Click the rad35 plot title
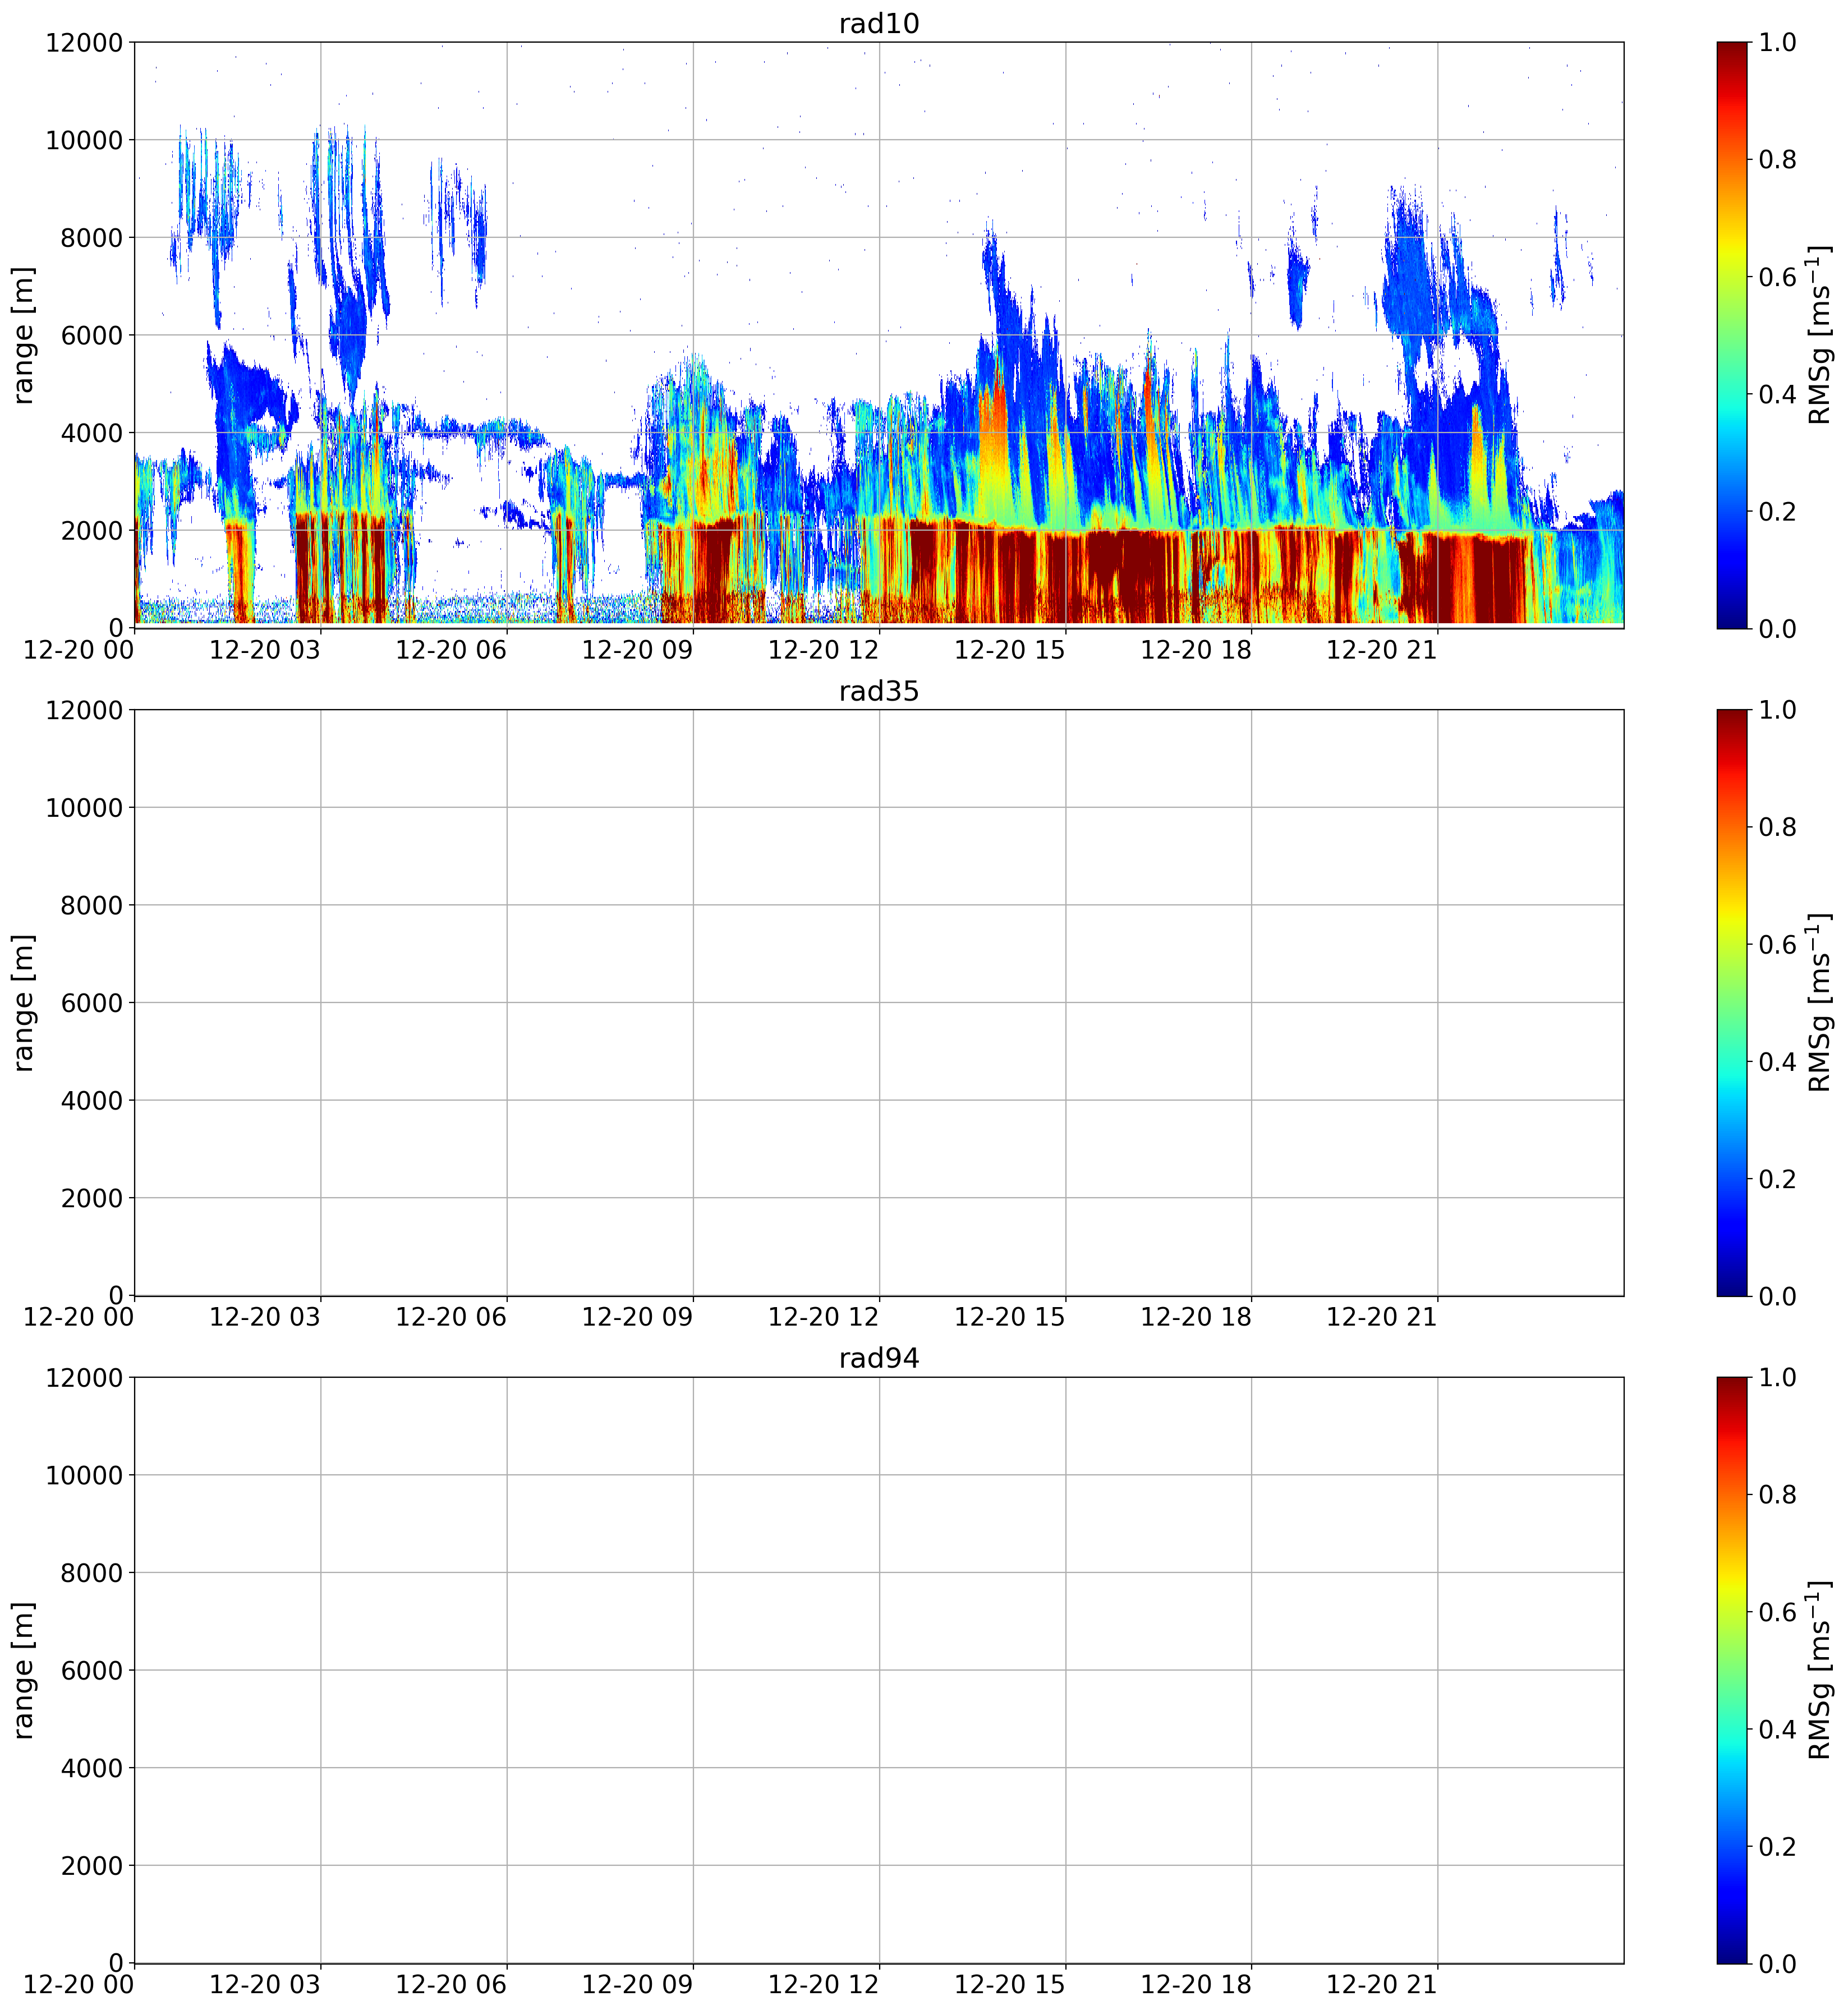 coord(878,691)
